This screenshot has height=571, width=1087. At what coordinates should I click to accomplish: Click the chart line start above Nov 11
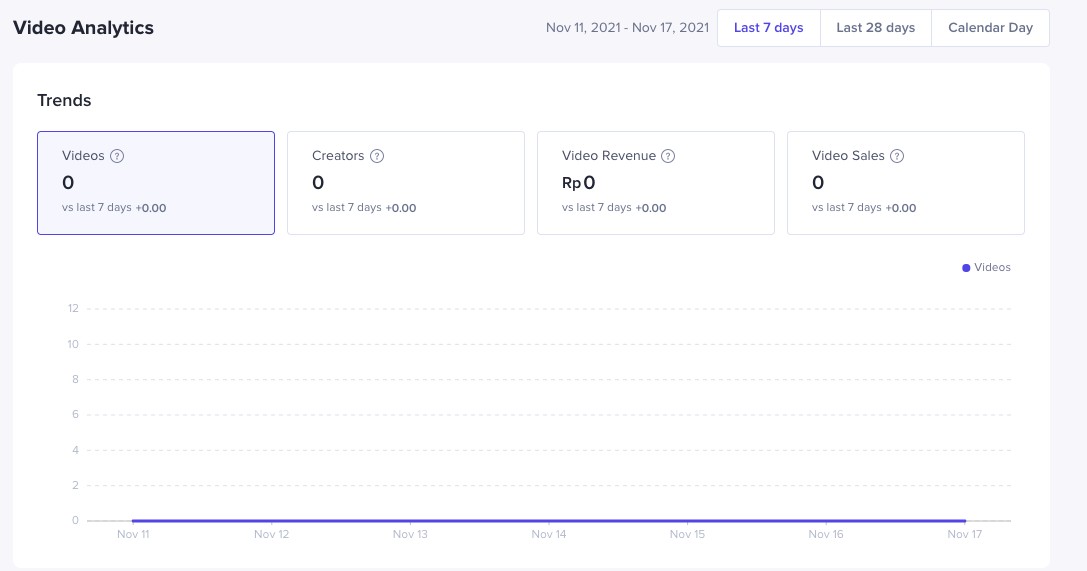click(133, 520)
